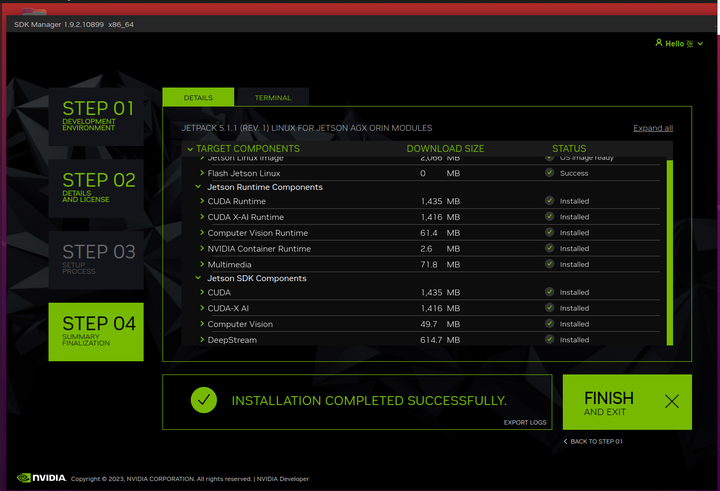Click the Installed check icon for CUDA Runtime
This screenshot has width=720, height=491.
(x=549, y=201)
